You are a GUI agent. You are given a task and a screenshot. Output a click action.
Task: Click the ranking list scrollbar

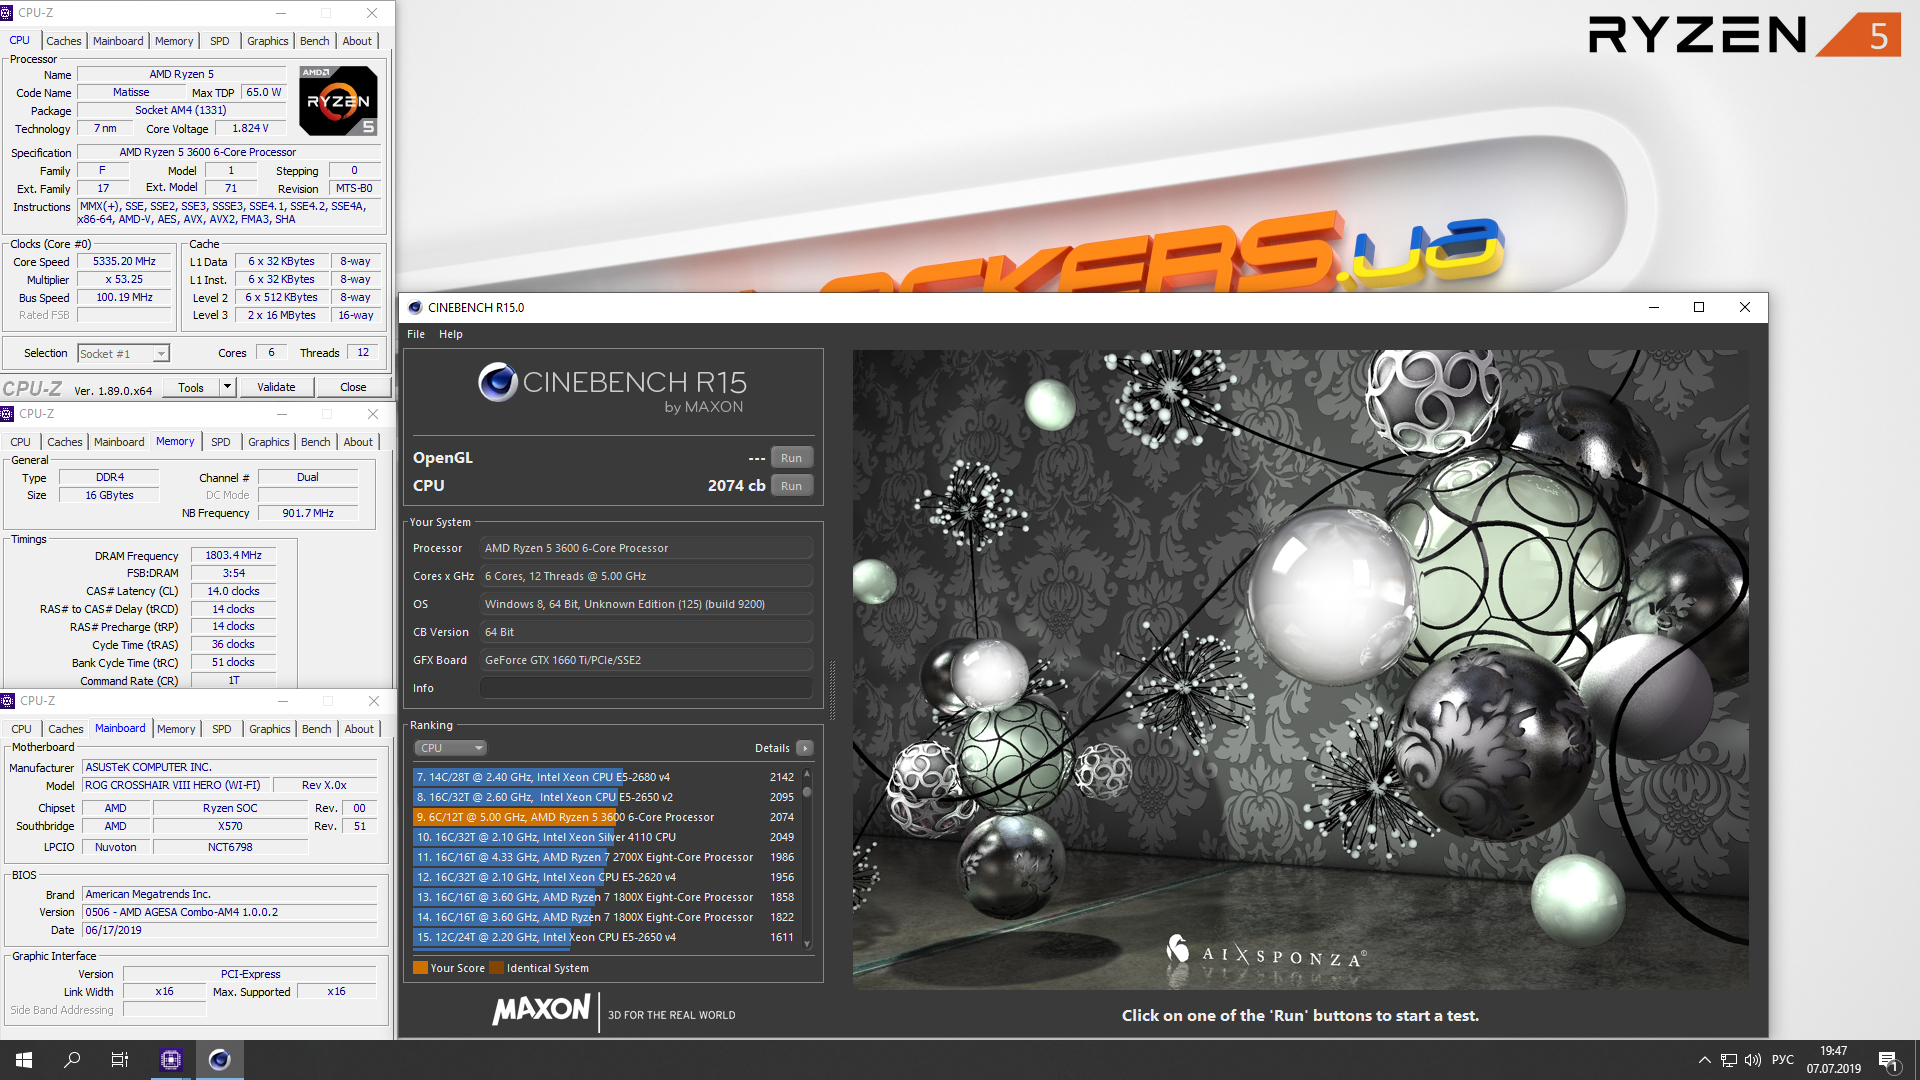tap(807, 860)
